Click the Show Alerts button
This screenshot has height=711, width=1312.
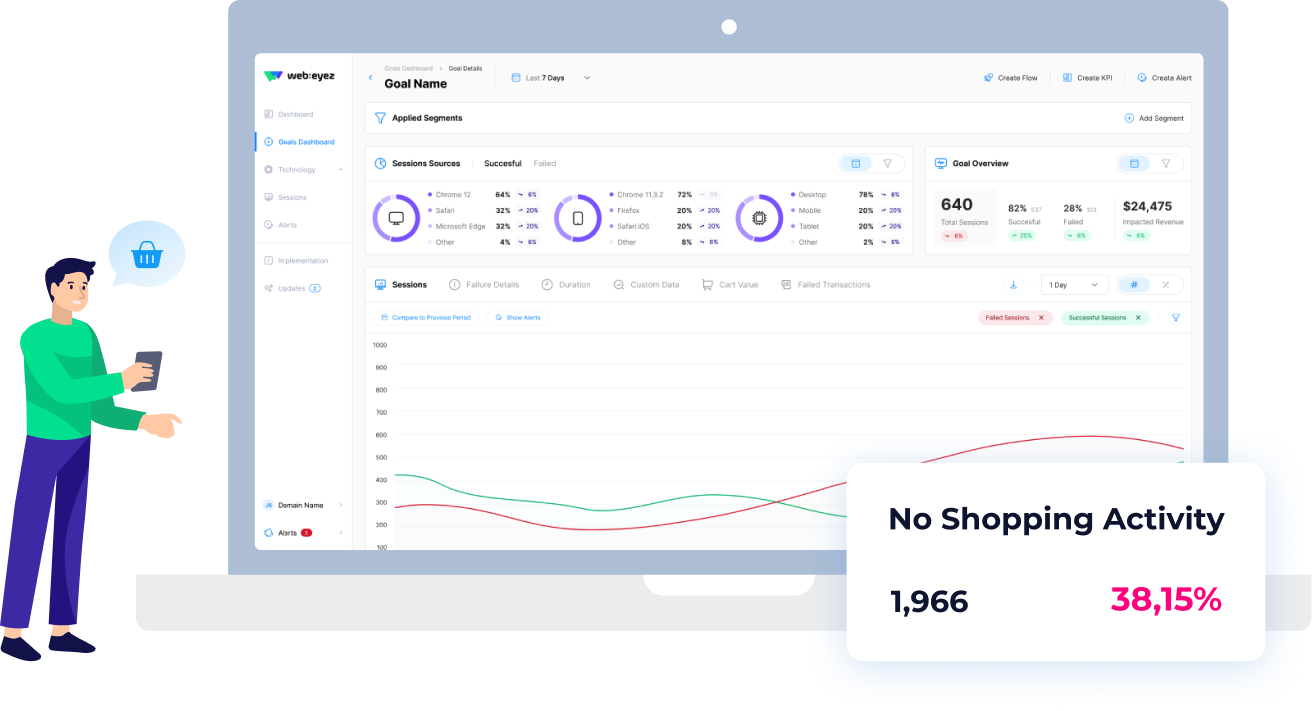pyautogui.click(x=517, y=317)
